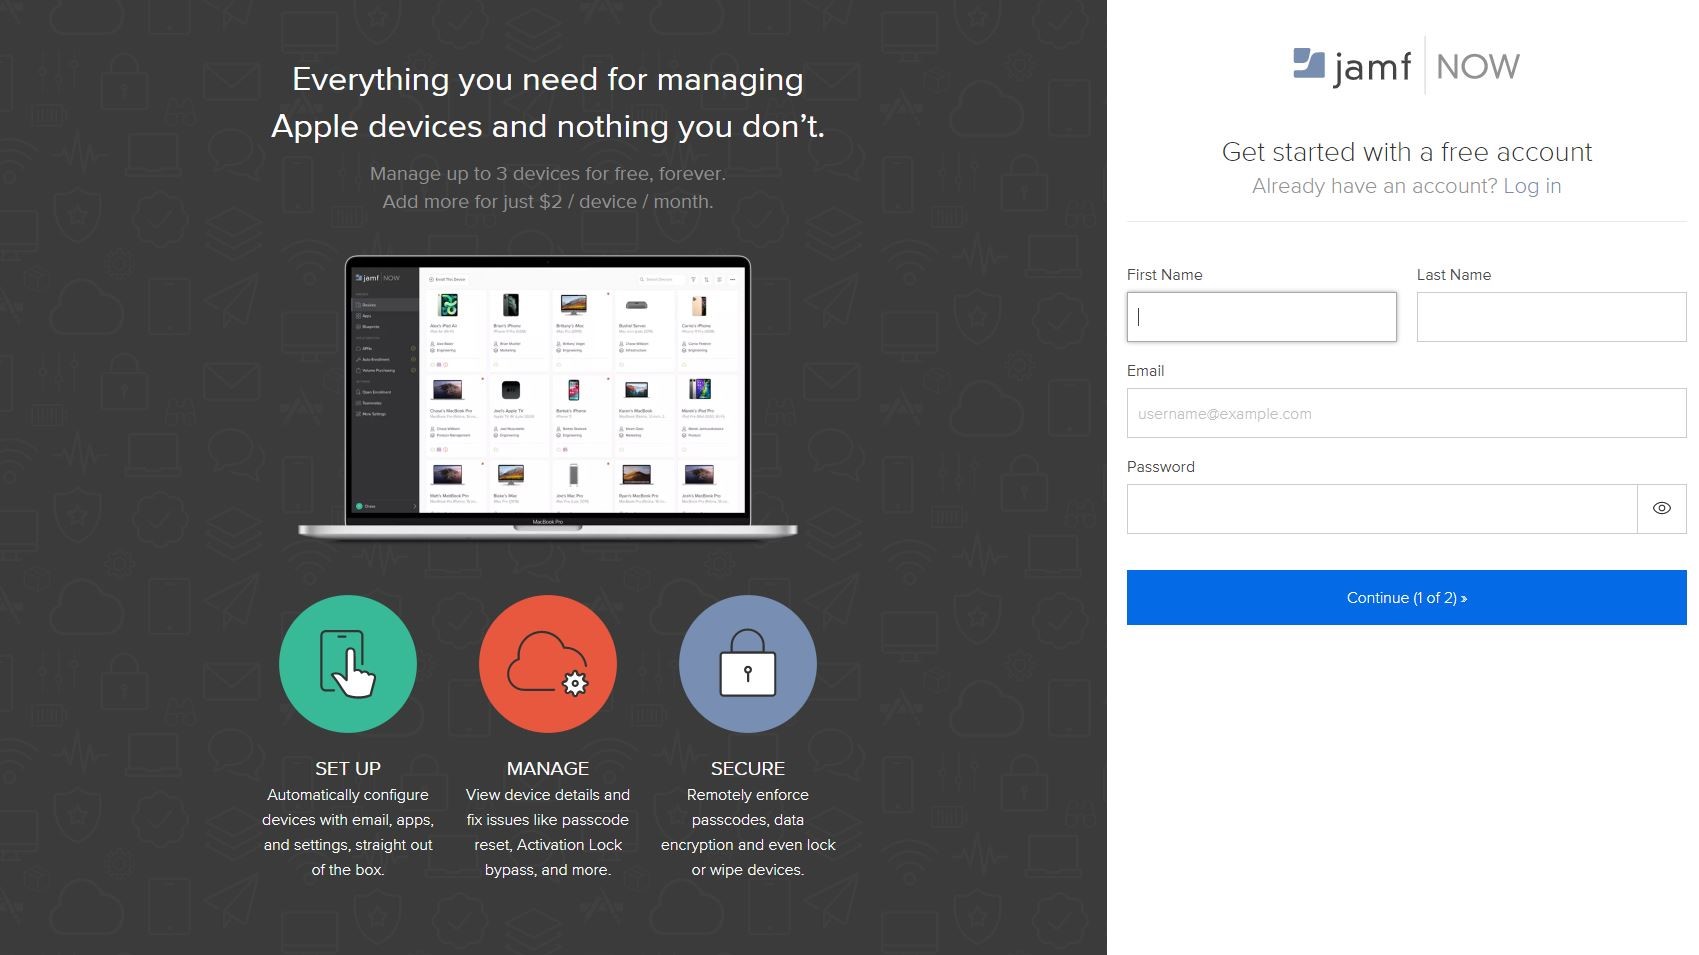Click the jamf NOW logo above the form
The width and height of the screenshot is (1699, 955).
(1404, 65)
